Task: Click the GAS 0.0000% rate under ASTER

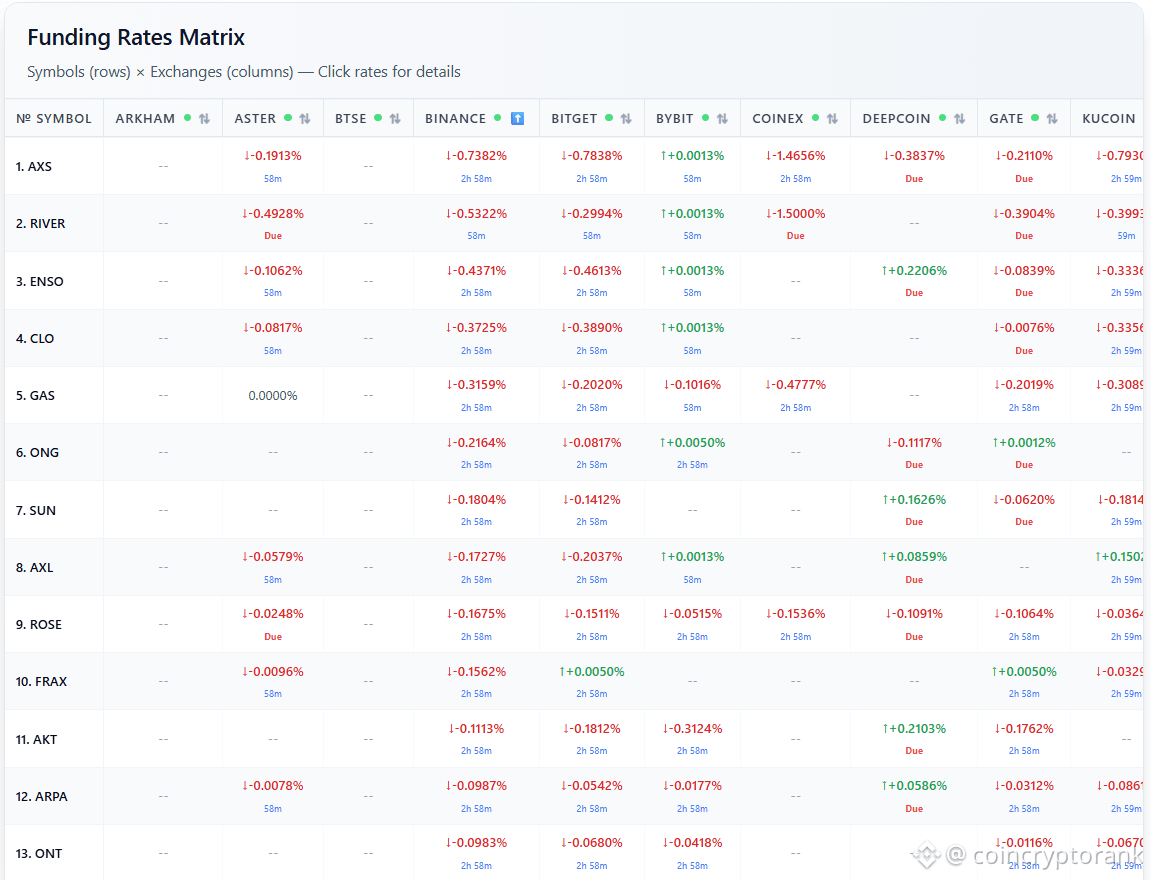Action: [272, 394]
